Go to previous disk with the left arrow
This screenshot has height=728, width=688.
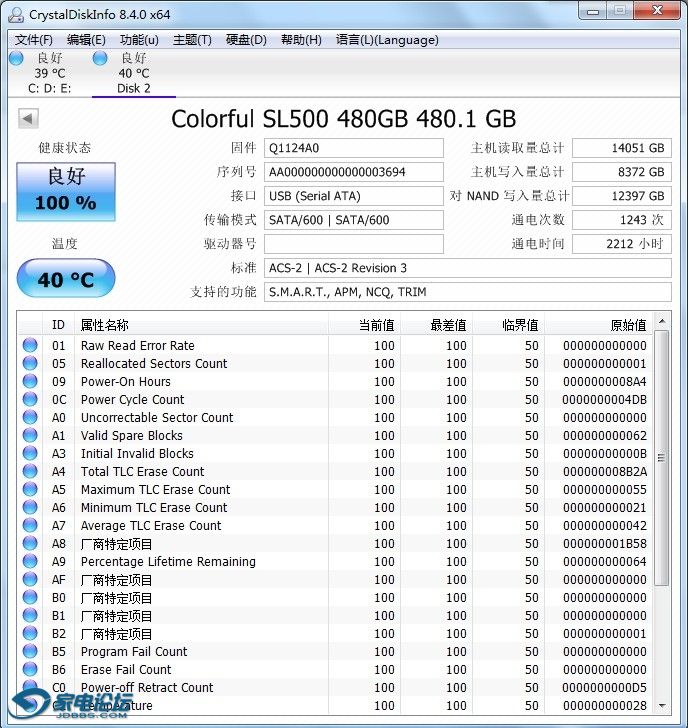point(28,118)
